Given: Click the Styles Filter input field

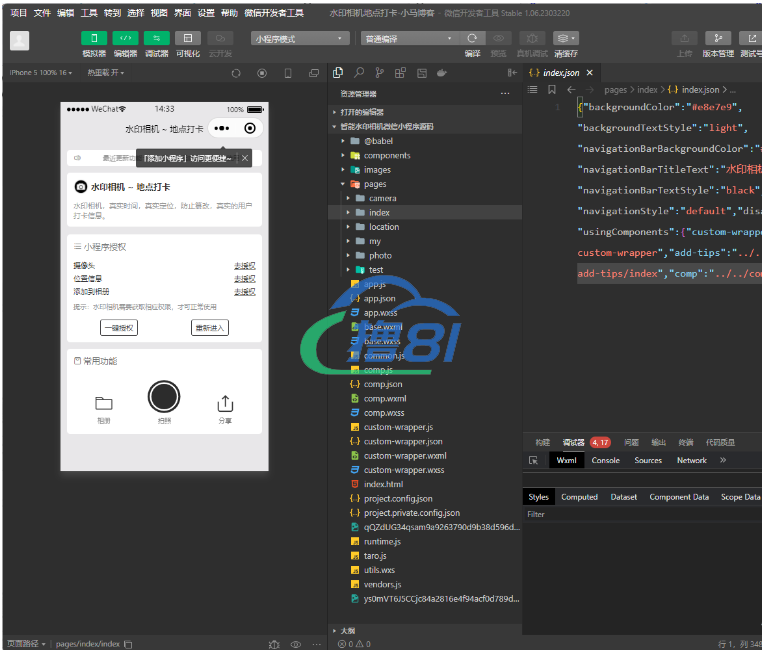Looking at the screenshot, I should pos(641,514).
